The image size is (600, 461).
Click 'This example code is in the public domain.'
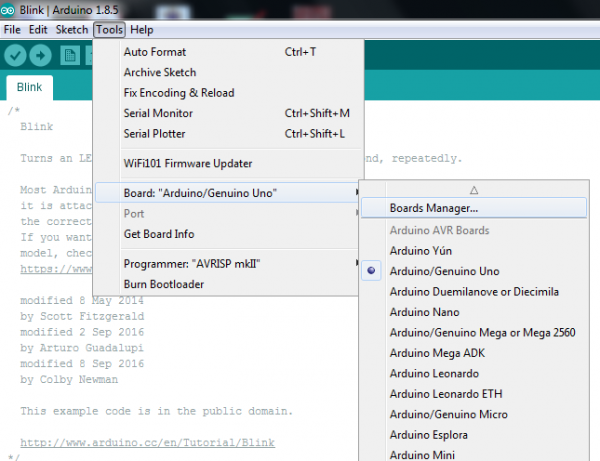(x=157, y=411)
